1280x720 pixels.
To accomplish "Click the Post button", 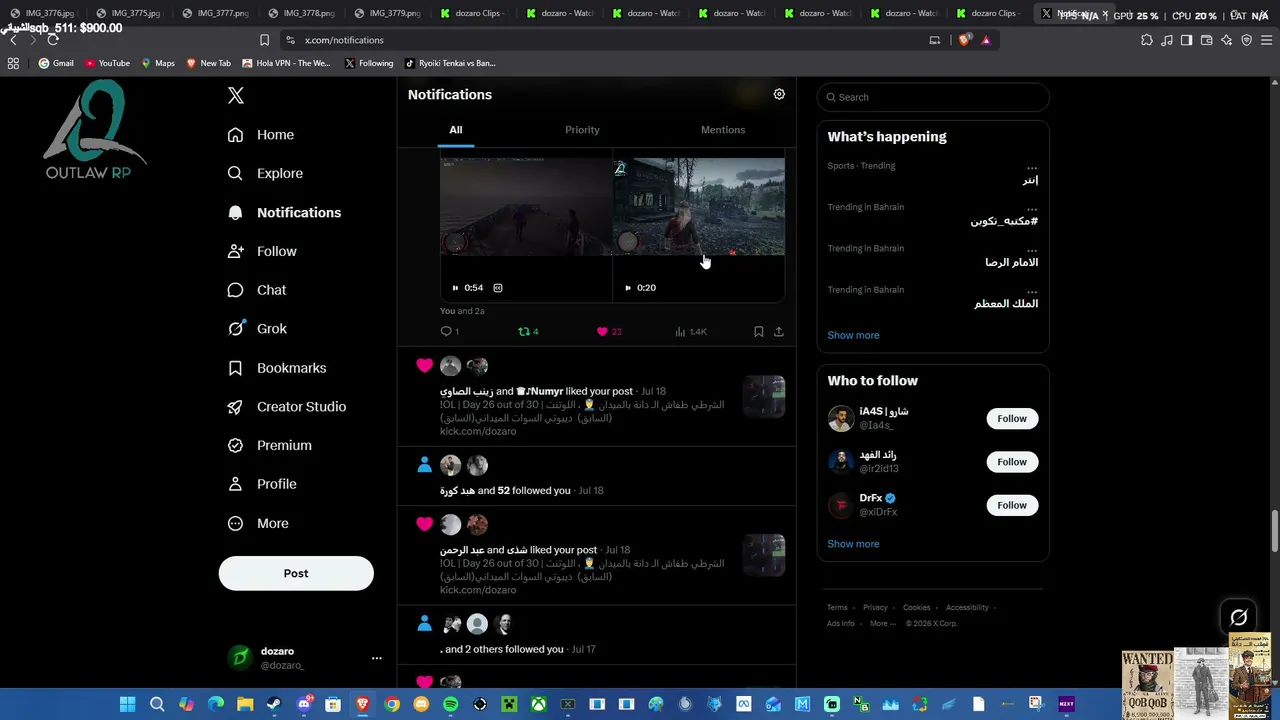I will (x=296, y=573).
